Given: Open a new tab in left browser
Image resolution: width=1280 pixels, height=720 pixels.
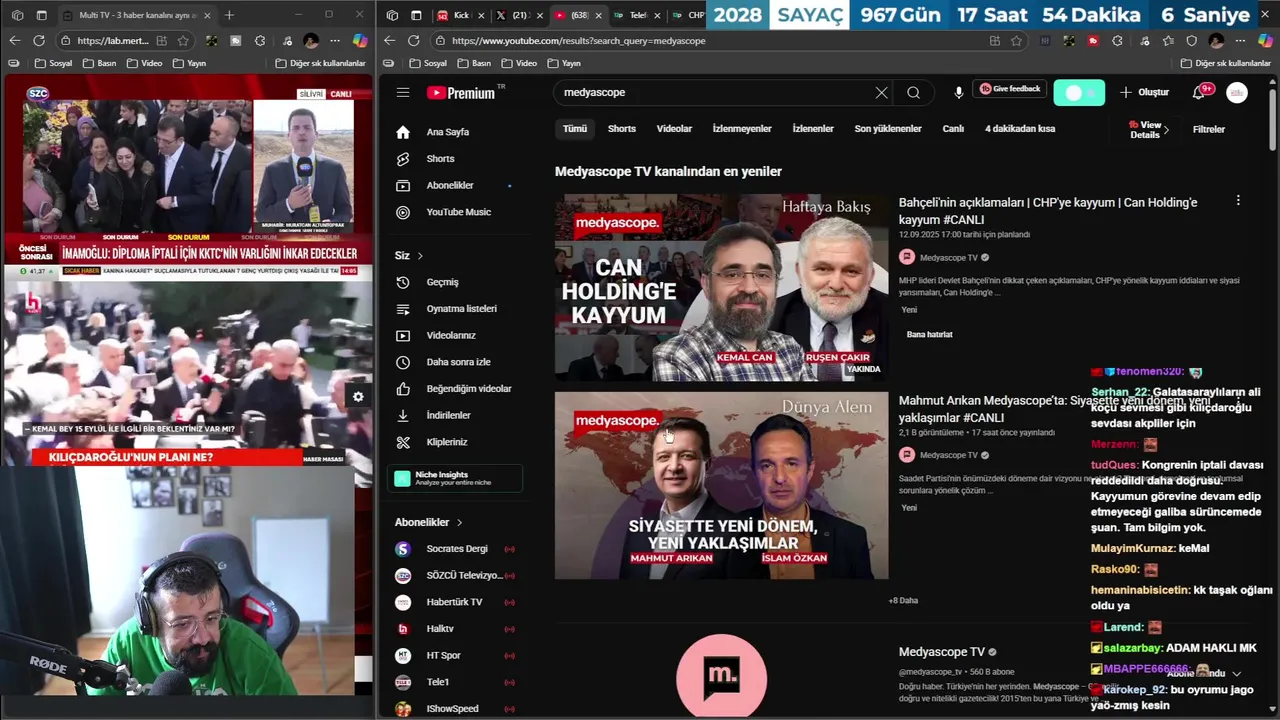Looking at the screenshot, I should 229,15.
